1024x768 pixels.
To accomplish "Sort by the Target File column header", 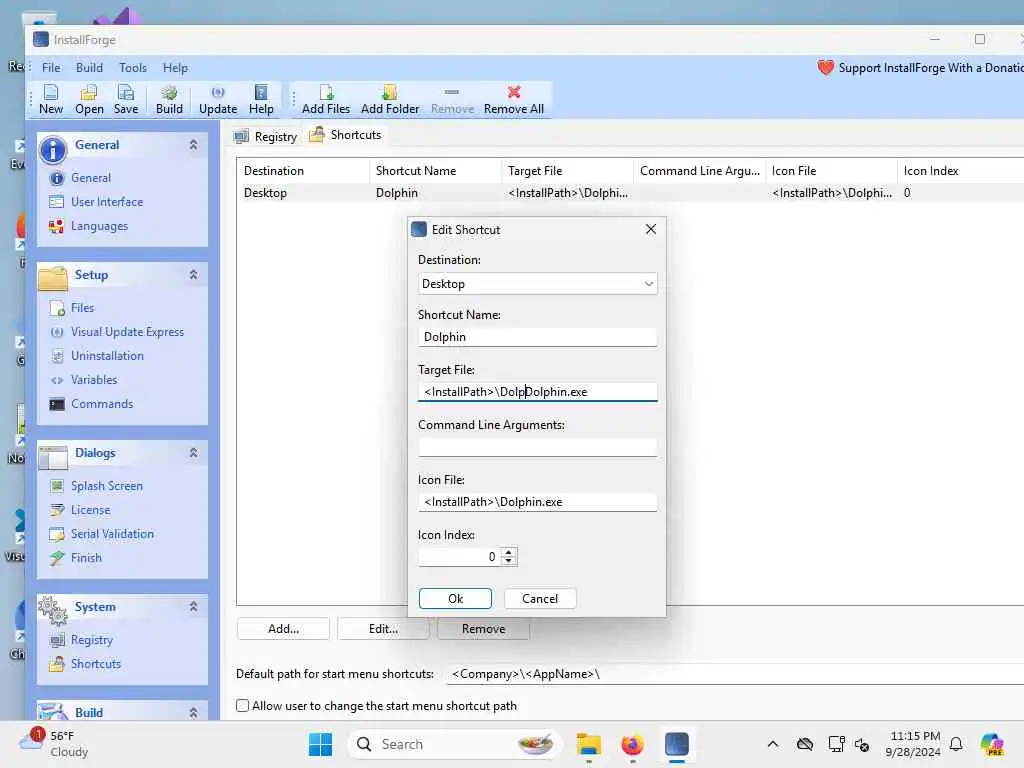I will (x=568, y=171).
